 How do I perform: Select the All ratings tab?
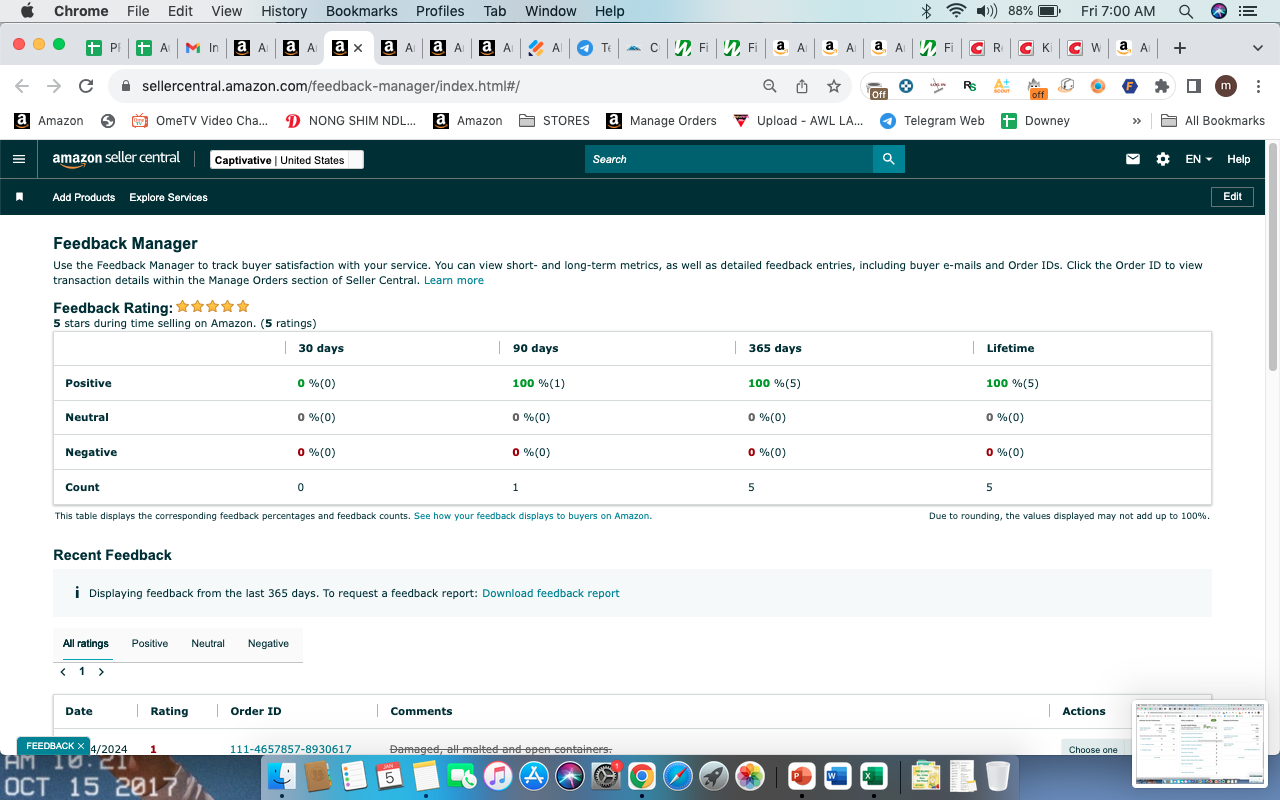[x=86, y=643]
